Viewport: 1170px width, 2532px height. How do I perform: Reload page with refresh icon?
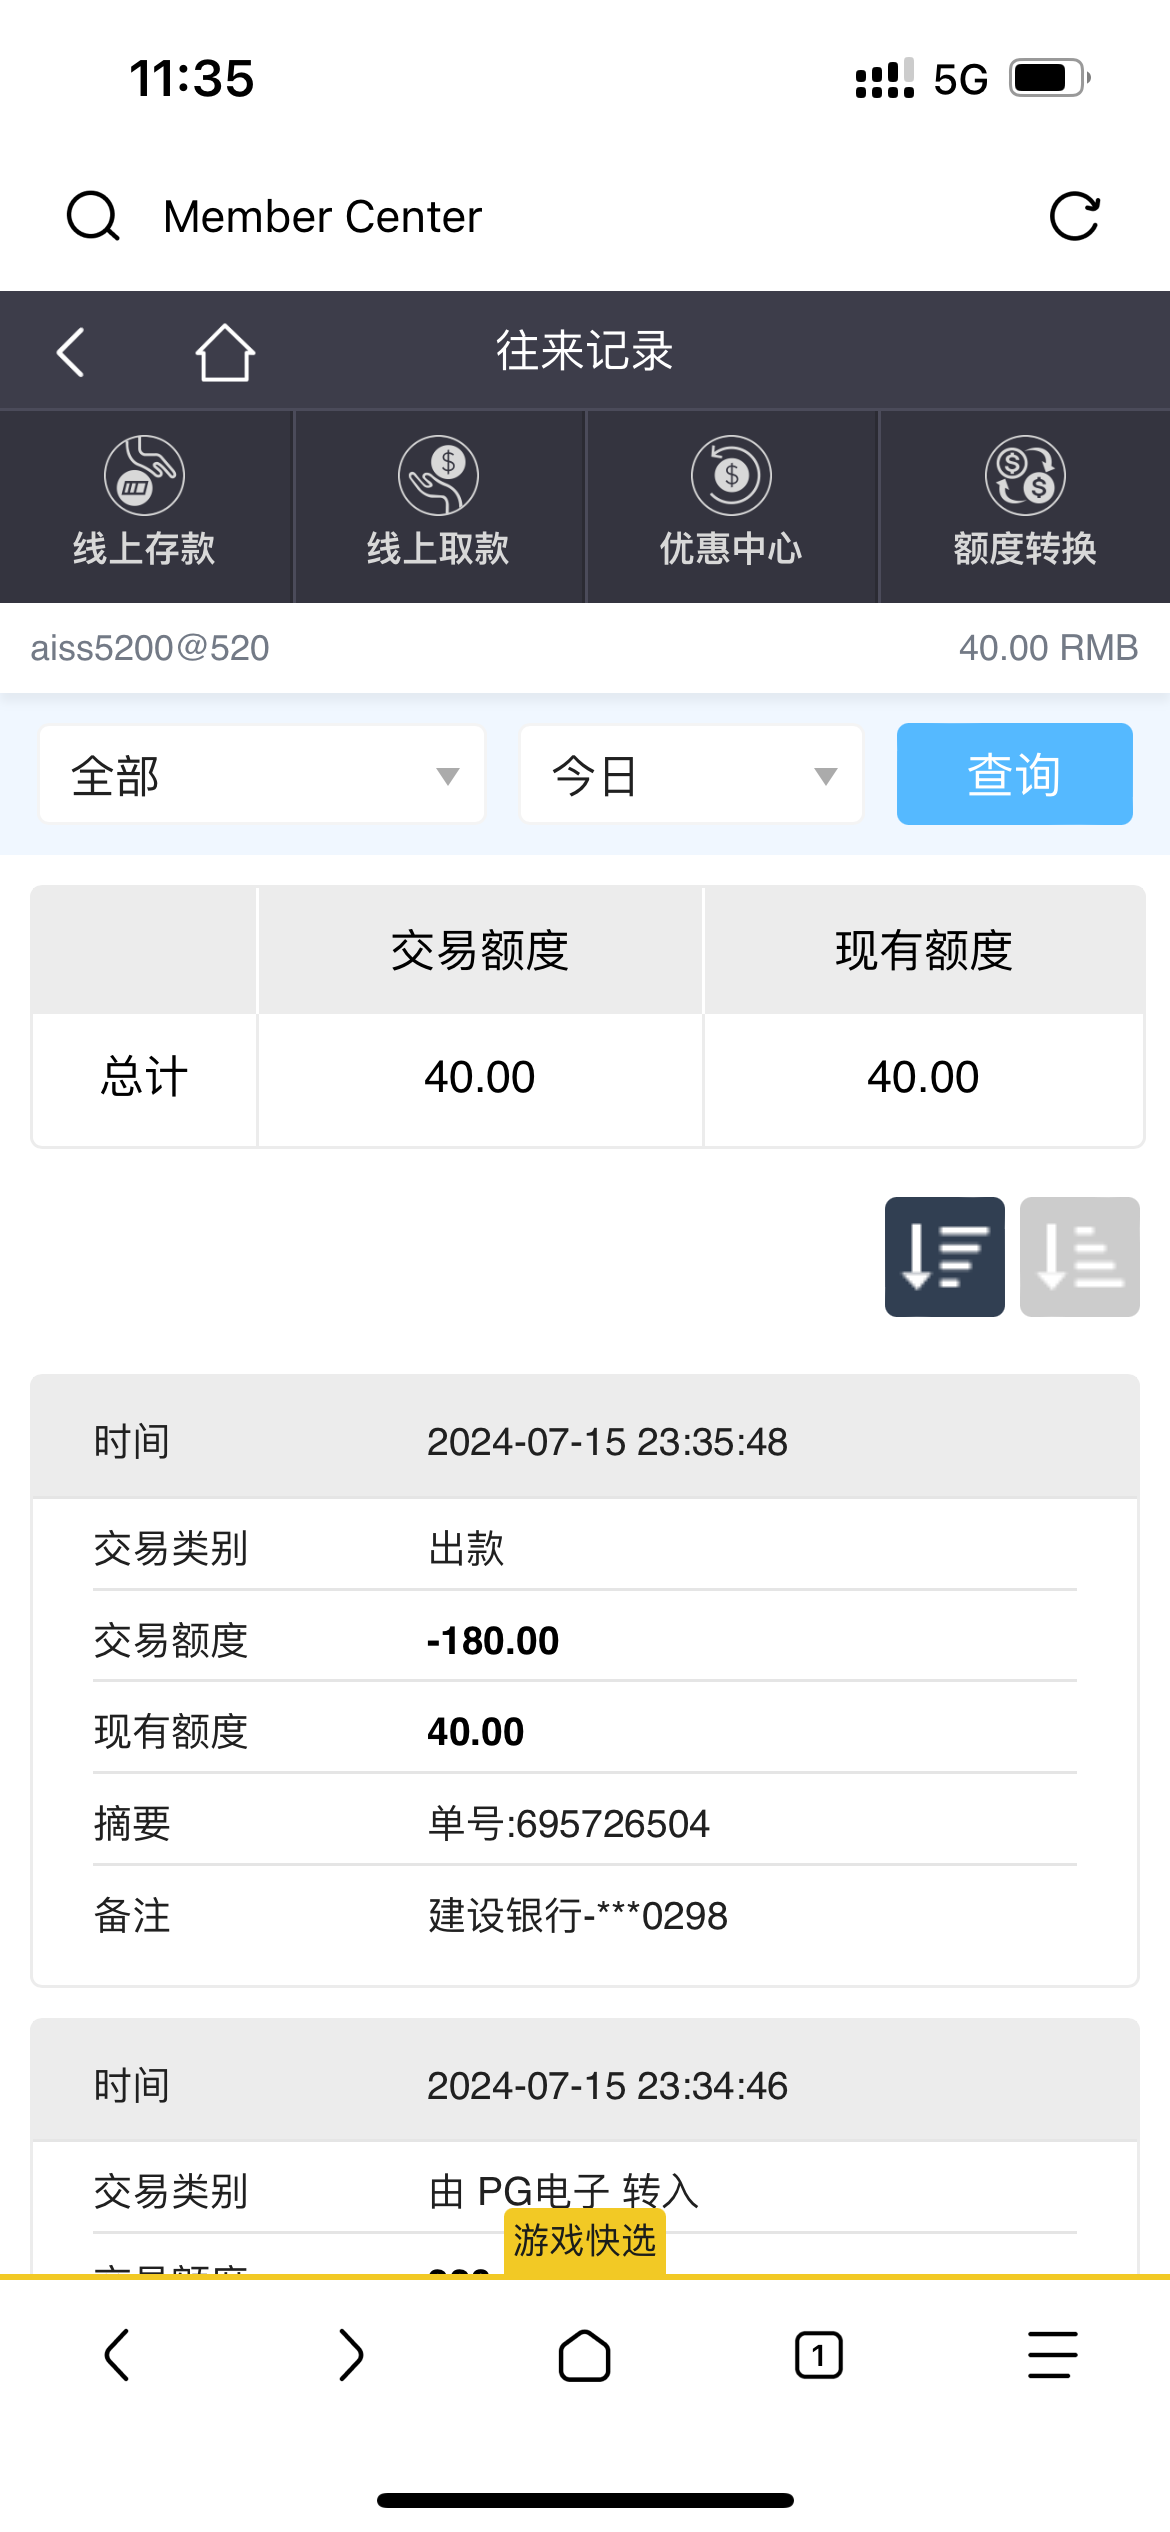tap(1075, 216)
